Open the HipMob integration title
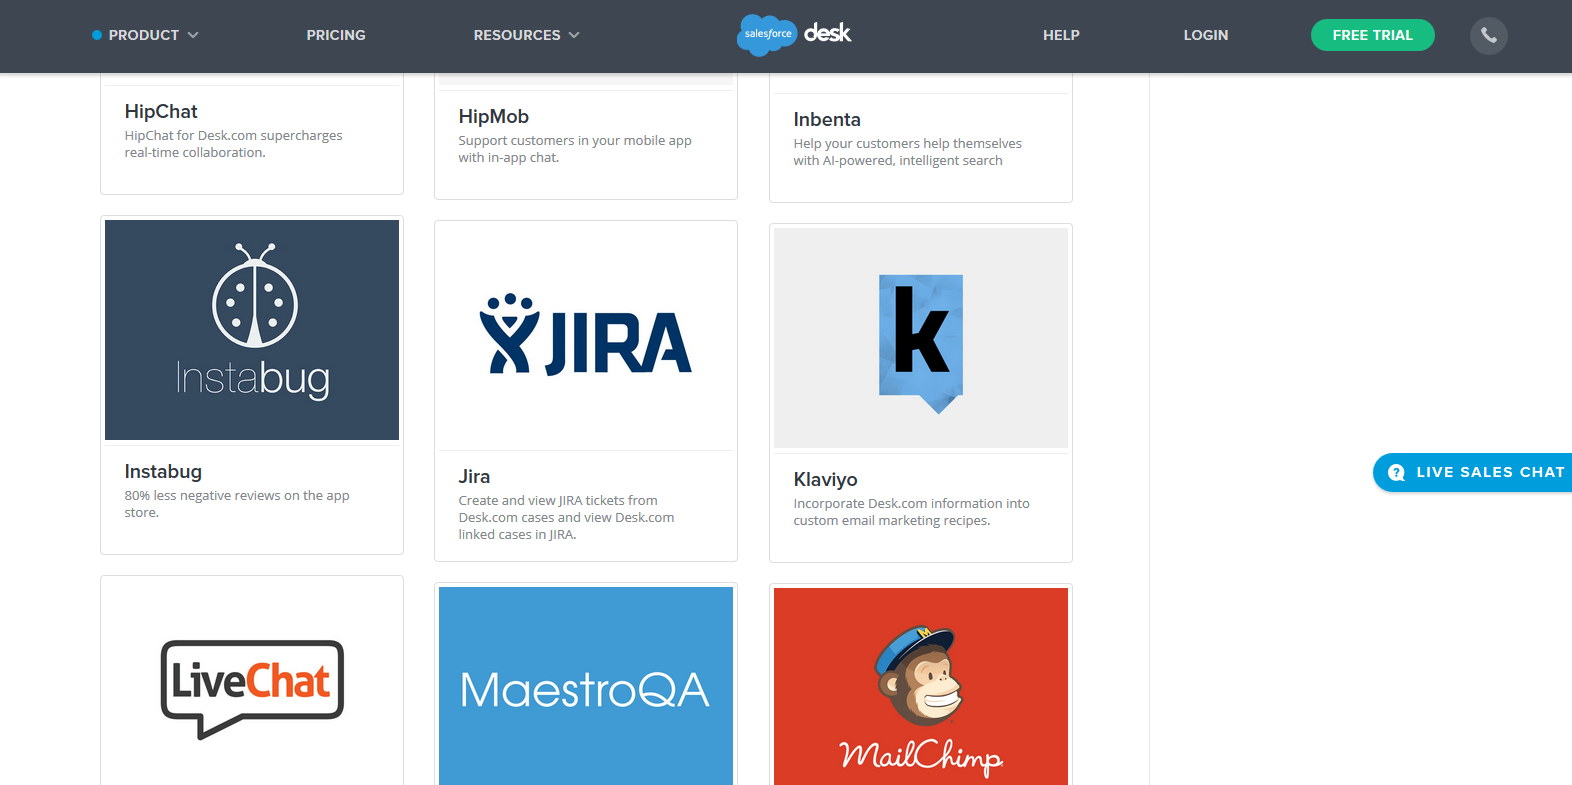Image resolution: width=1572 pixels, height=785 pixels. (x=493, y=116)
